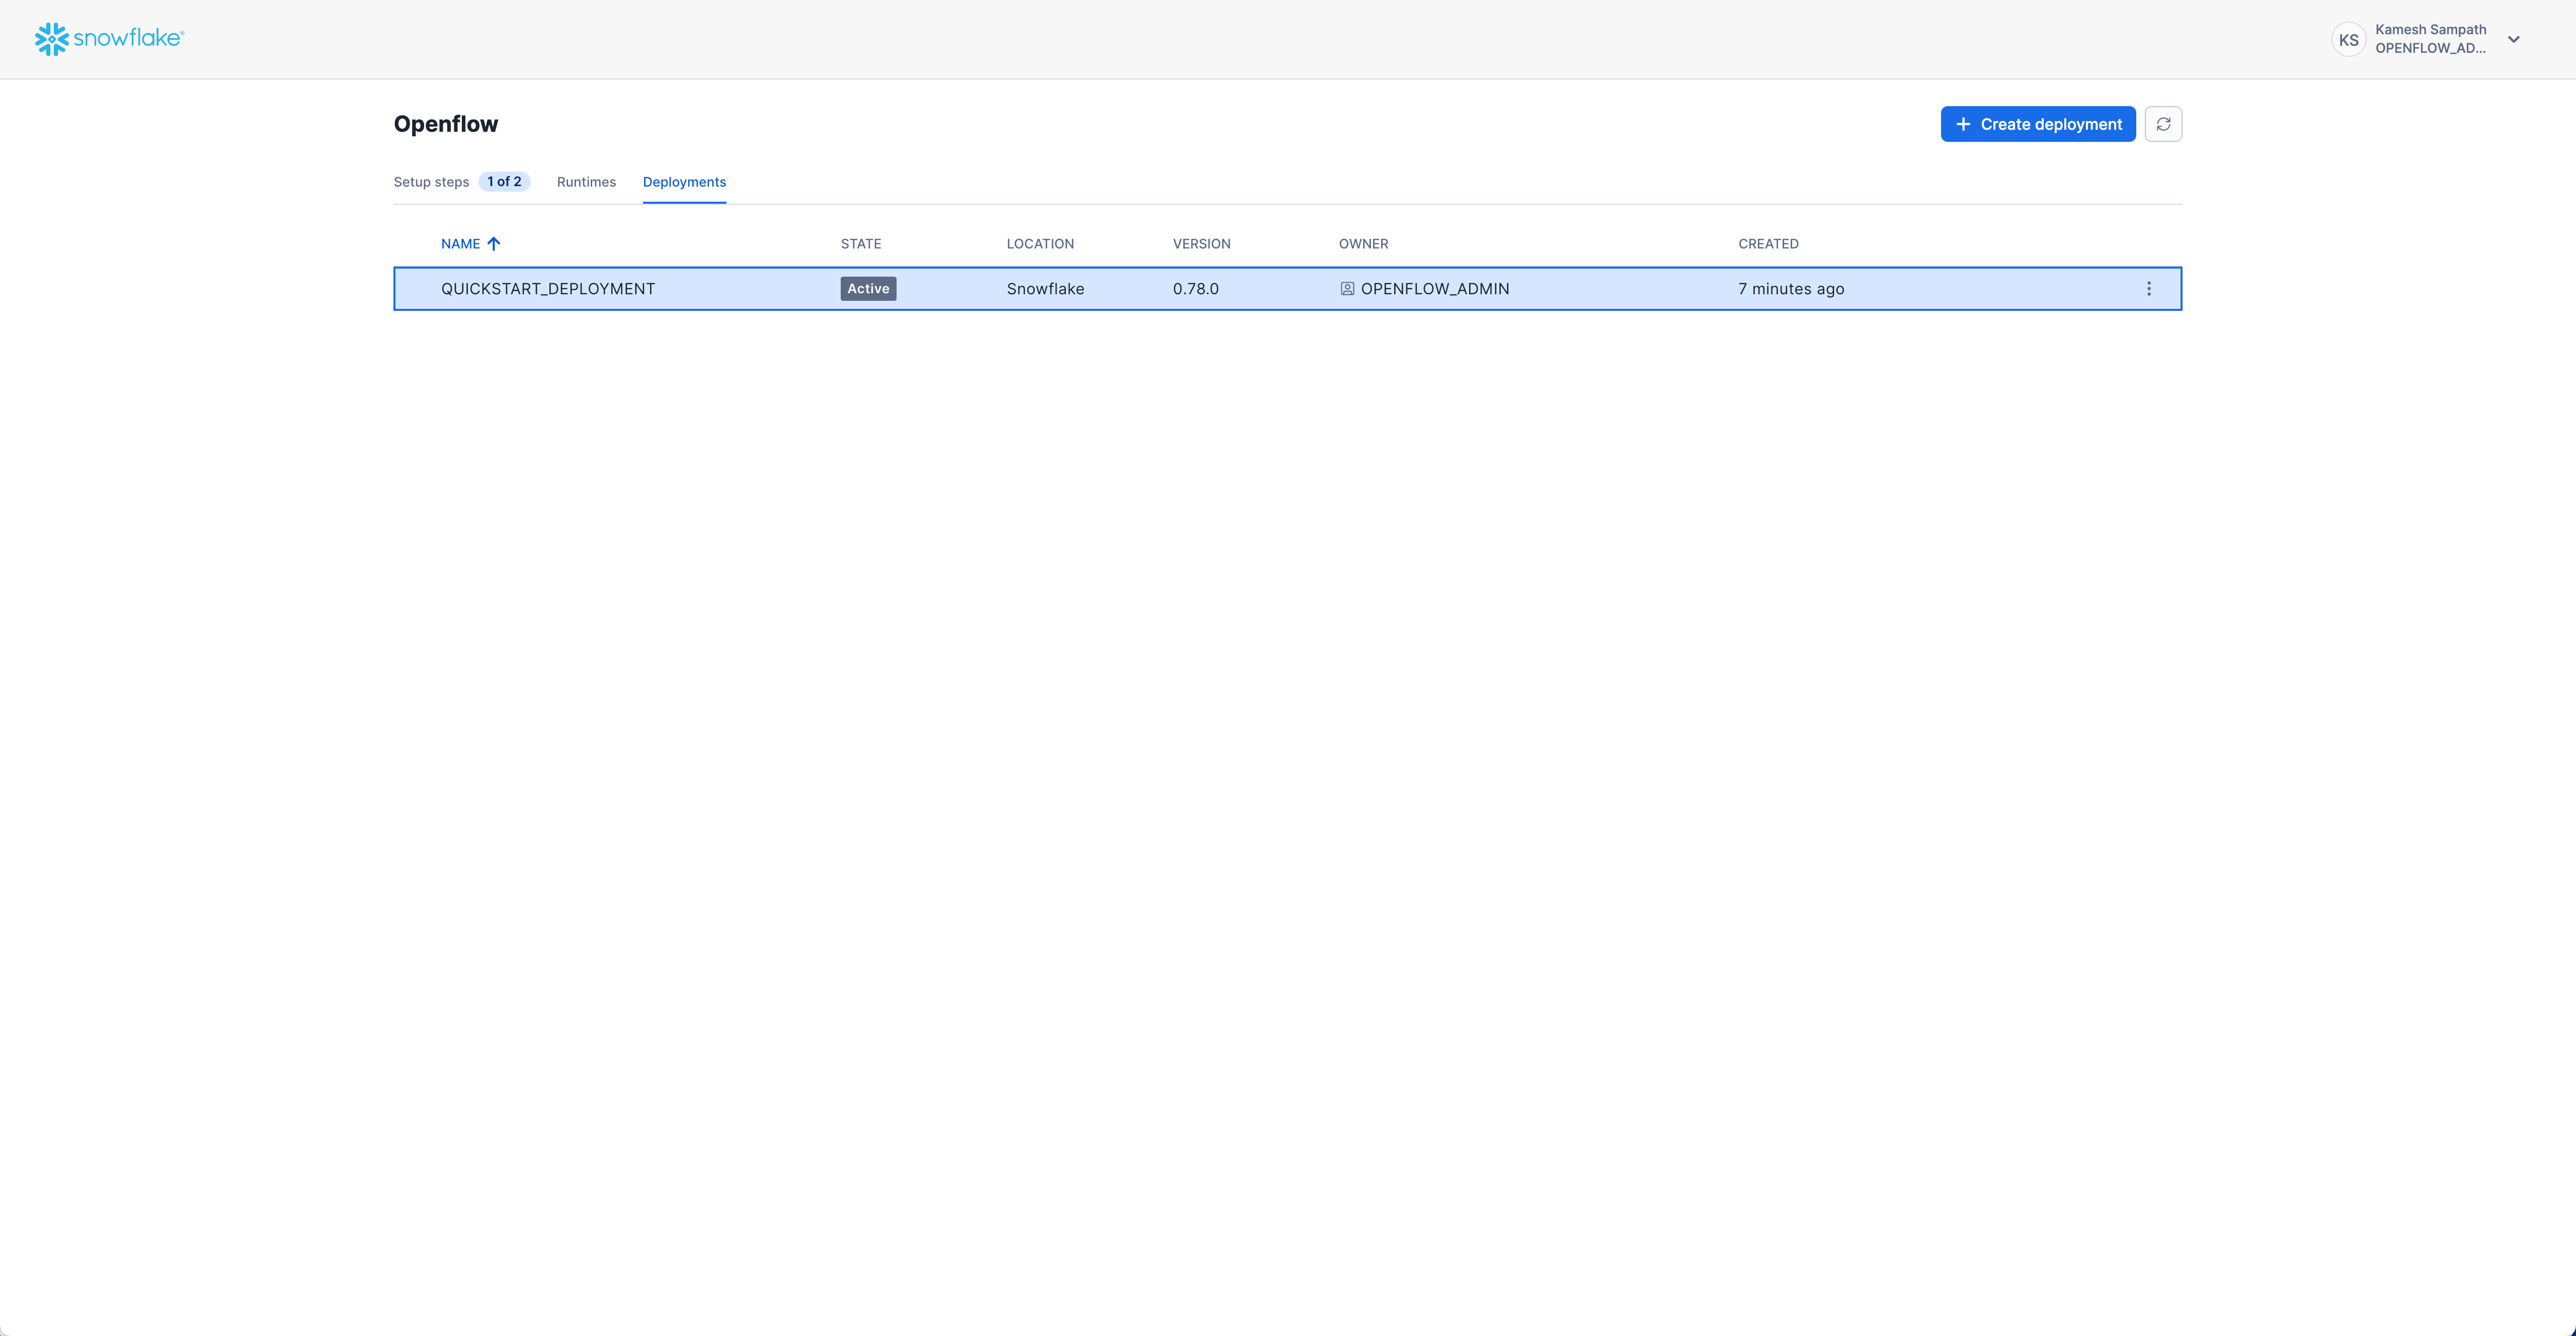Click the Active state badge
The image size is (2576, 1336).
pos(866,288)
